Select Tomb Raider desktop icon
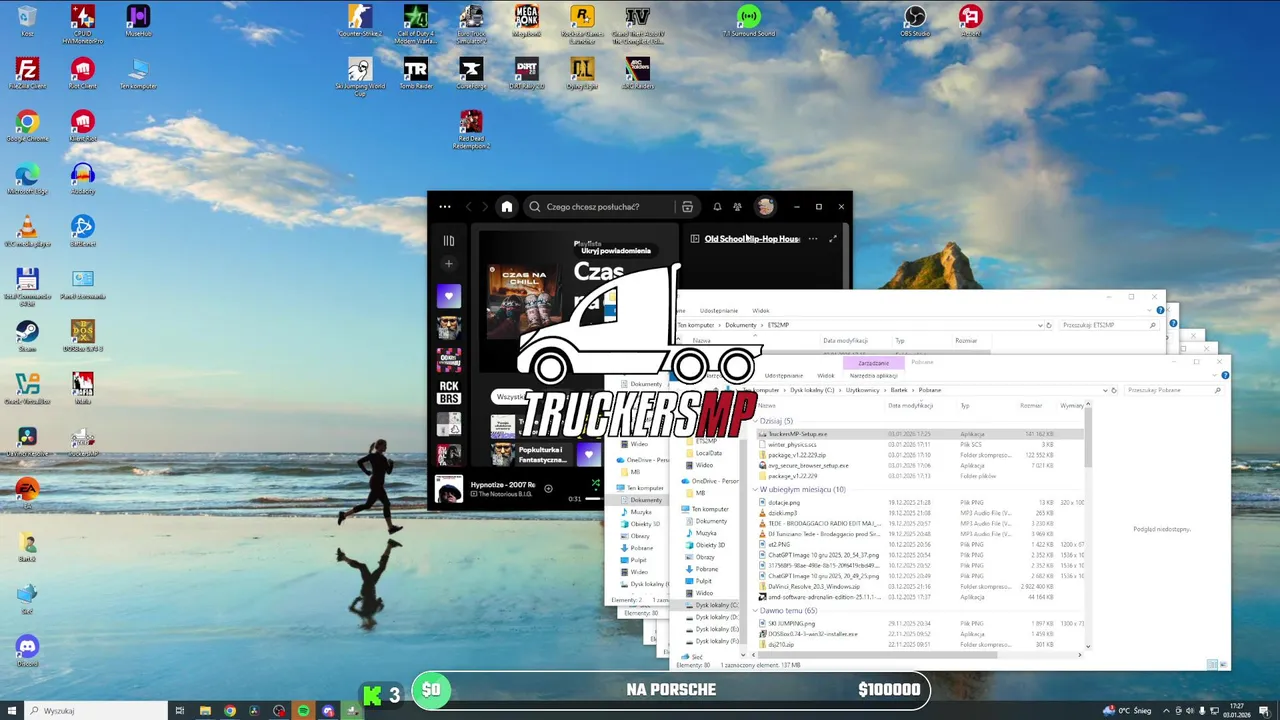1280x720 pixels. (x=415, y=73)
